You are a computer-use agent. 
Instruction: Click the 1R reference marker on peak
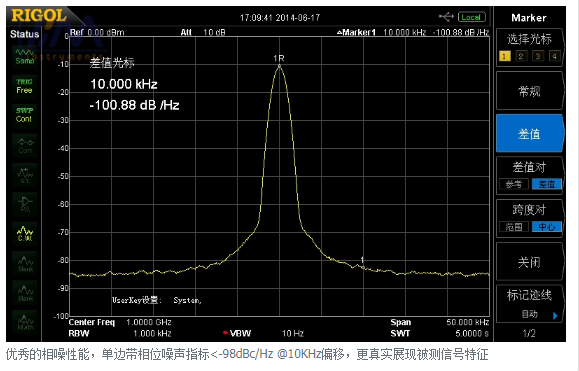point(279,58)
